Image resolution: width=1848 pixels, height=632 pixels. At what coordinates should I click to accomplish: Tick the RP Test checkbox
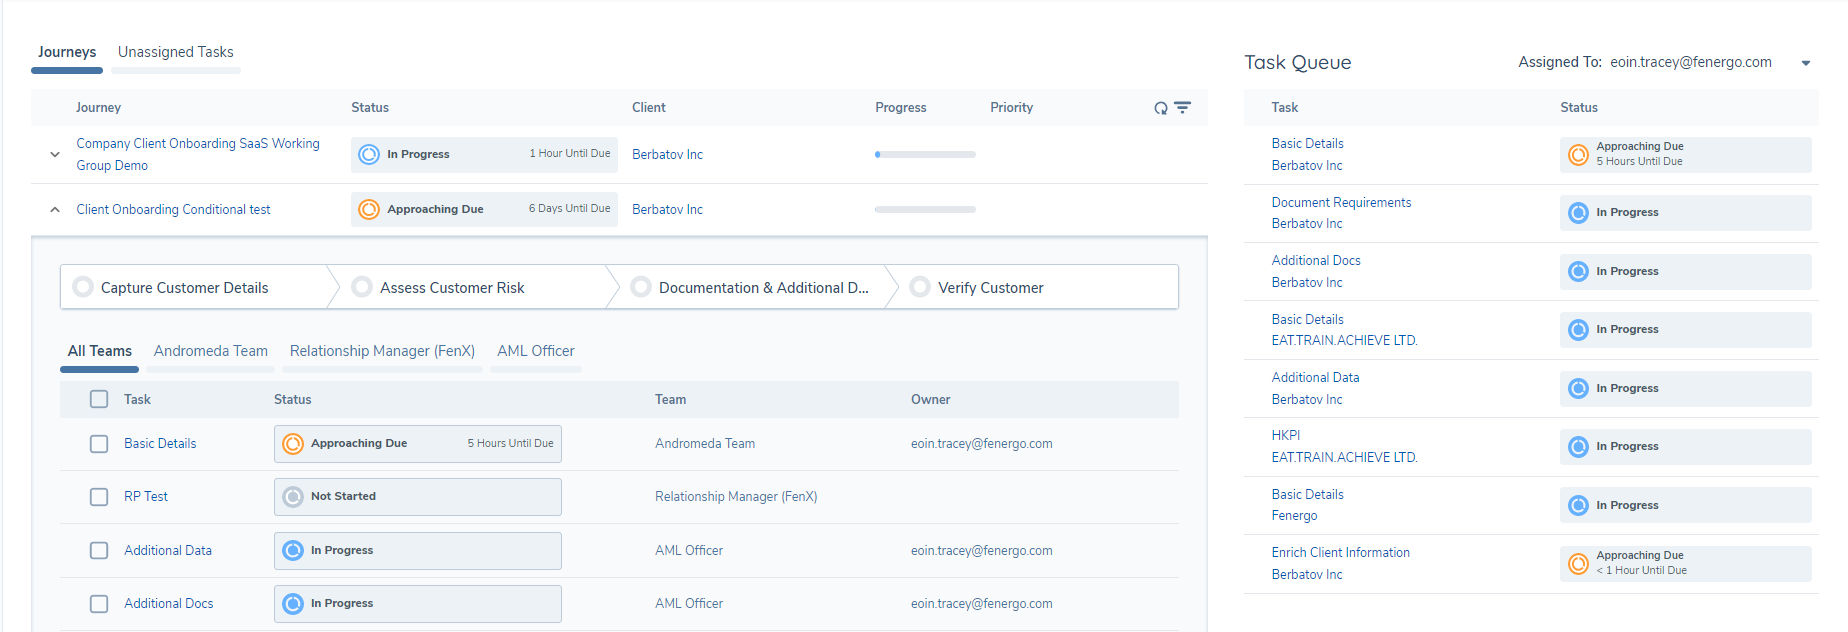[x=99, y=497]
